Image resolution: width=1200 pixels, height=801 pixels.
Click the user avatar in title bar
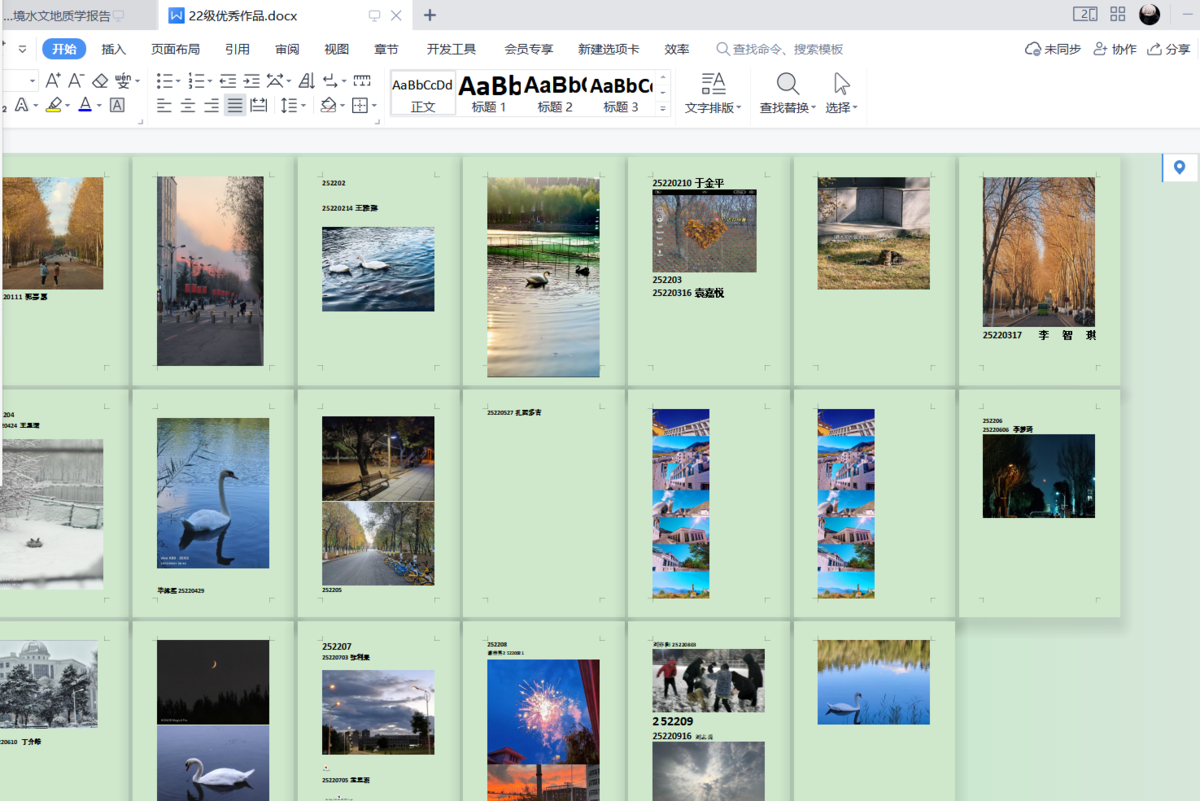coord(1150,14)
